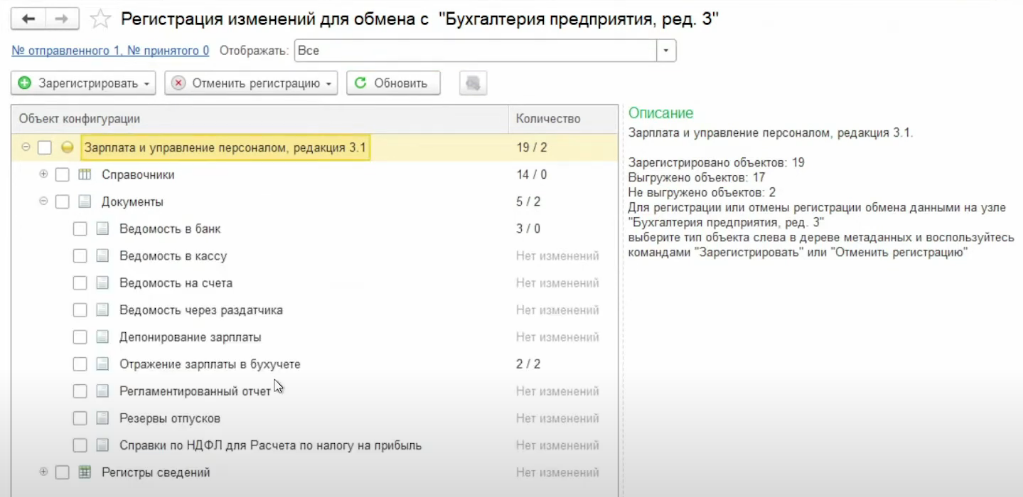Check the Ведомость в кассу checkbox
This screenshot has width=1023, height=497.
pyautogui.click(x=80, y=256)
